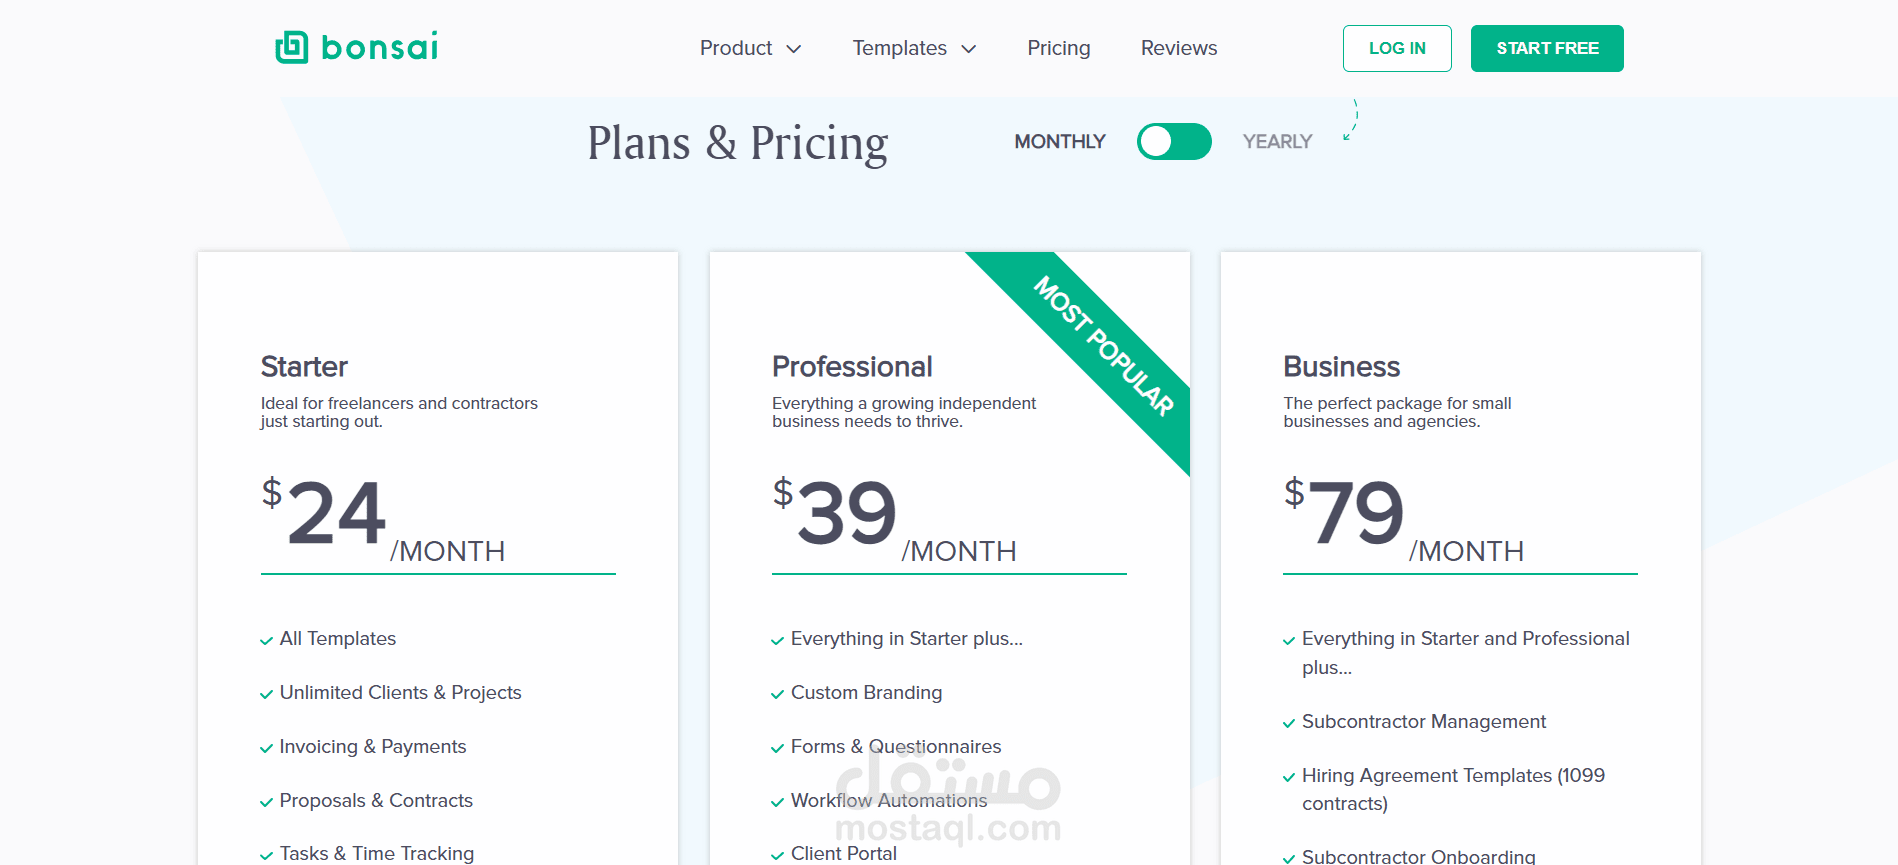
Task: Click the checkmark beside Workflow Automations
Action: [777, 803]
